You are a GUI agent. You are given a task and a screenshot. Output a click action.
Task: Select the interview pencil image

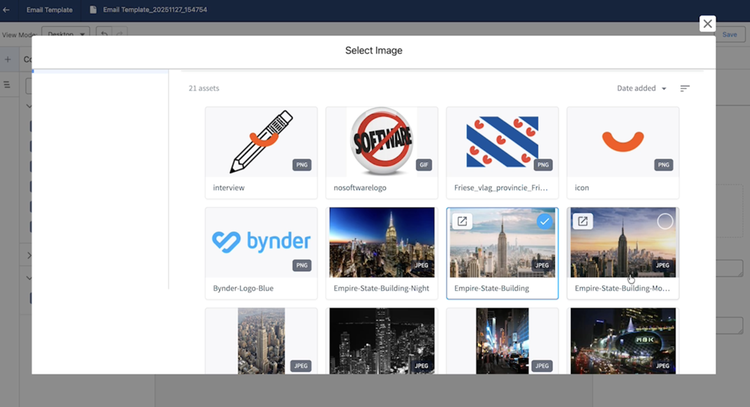[261, 142]
